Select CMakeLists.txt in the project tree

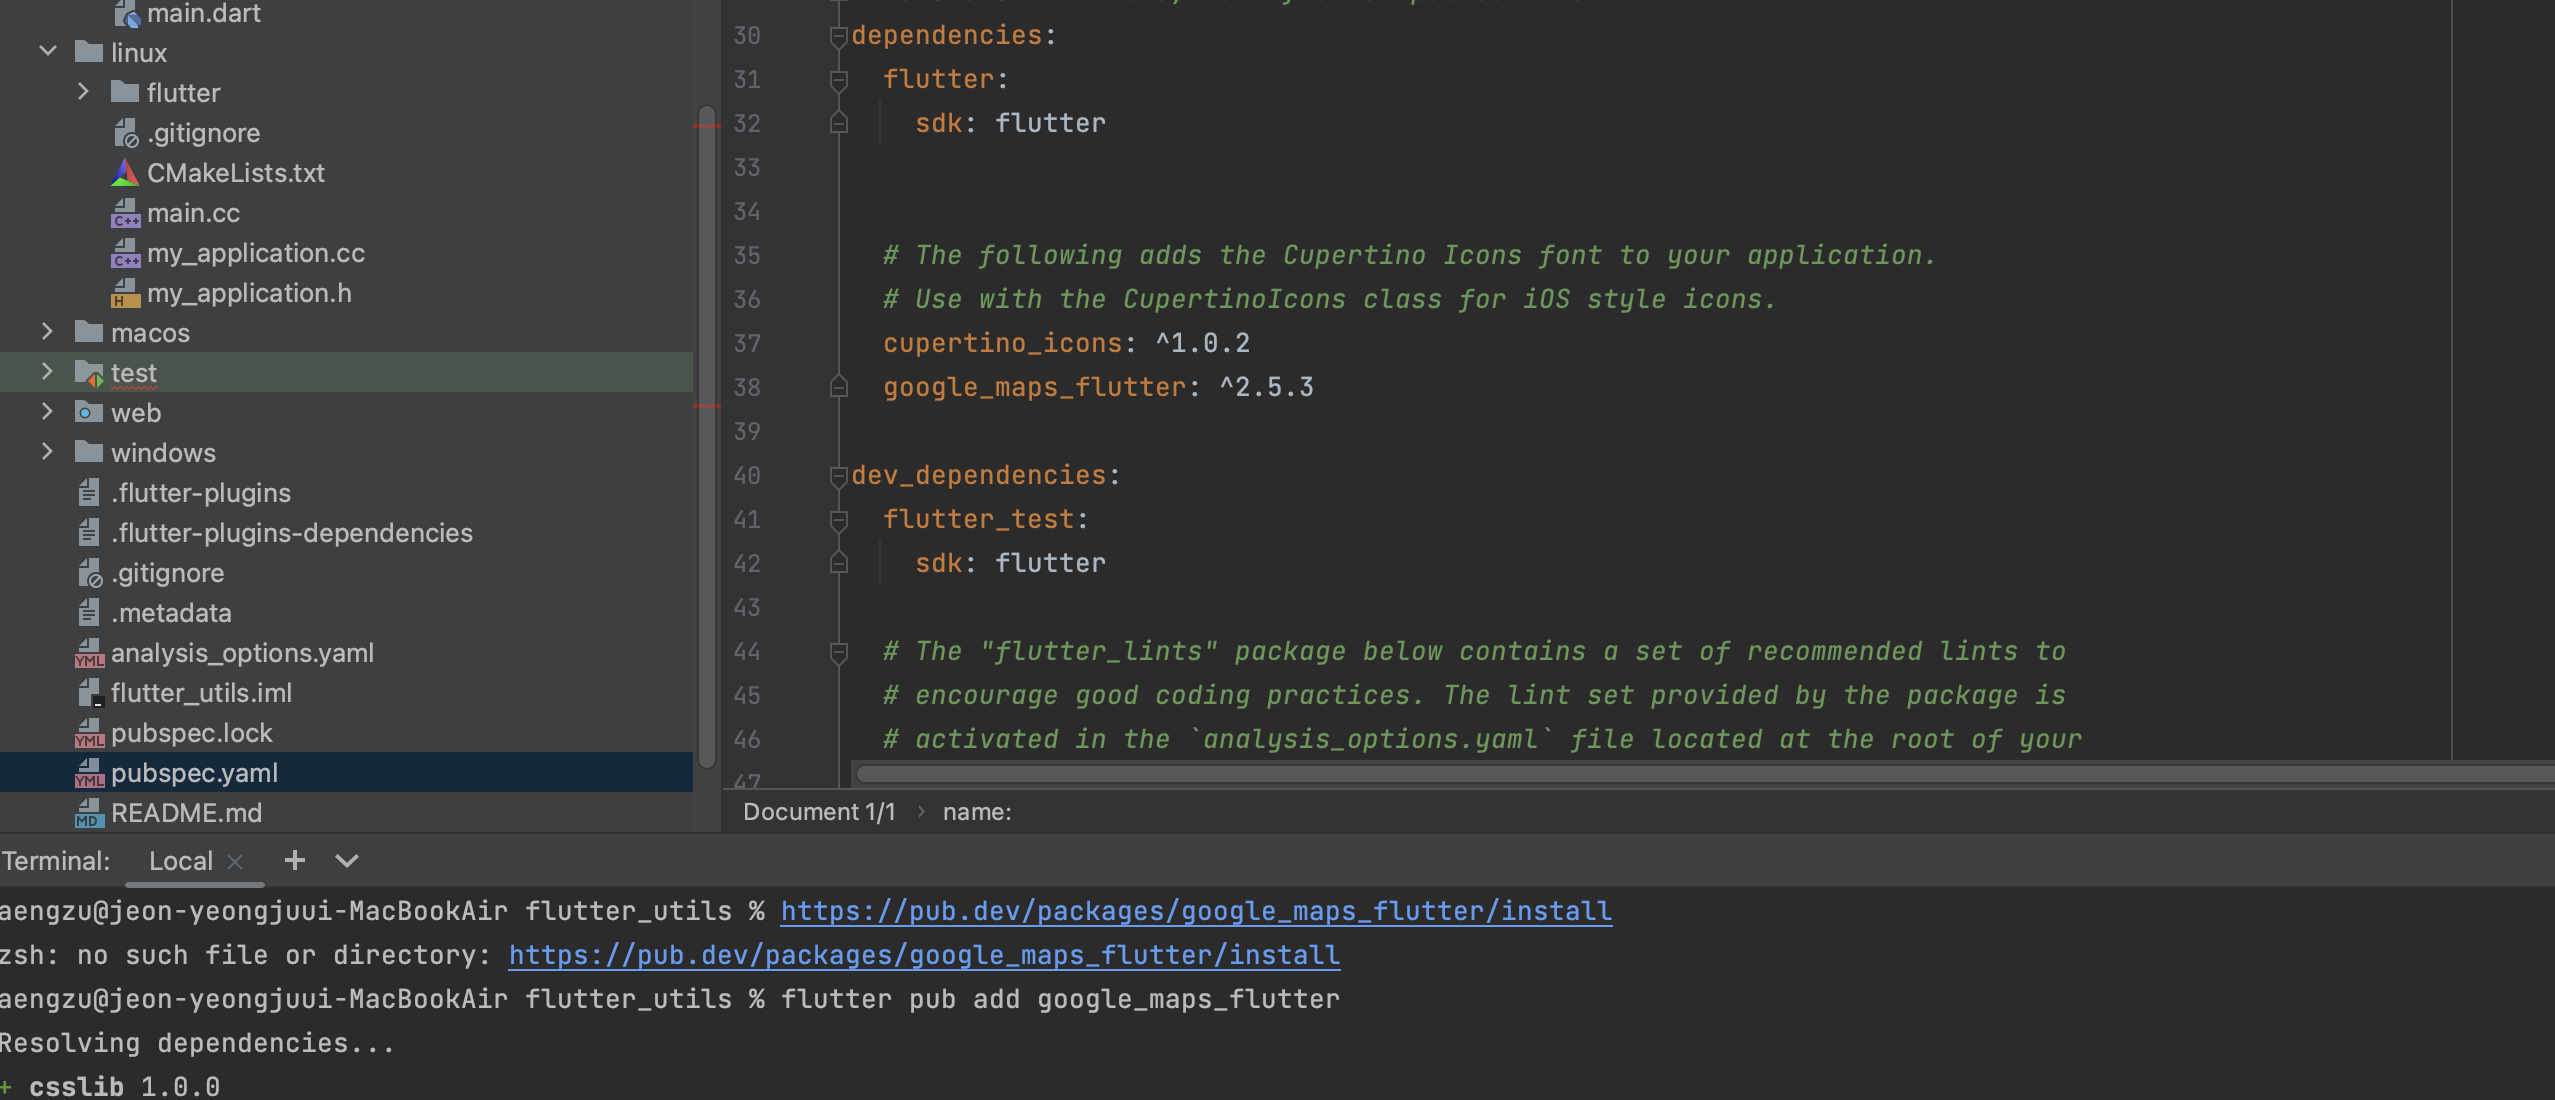[346, 172]
